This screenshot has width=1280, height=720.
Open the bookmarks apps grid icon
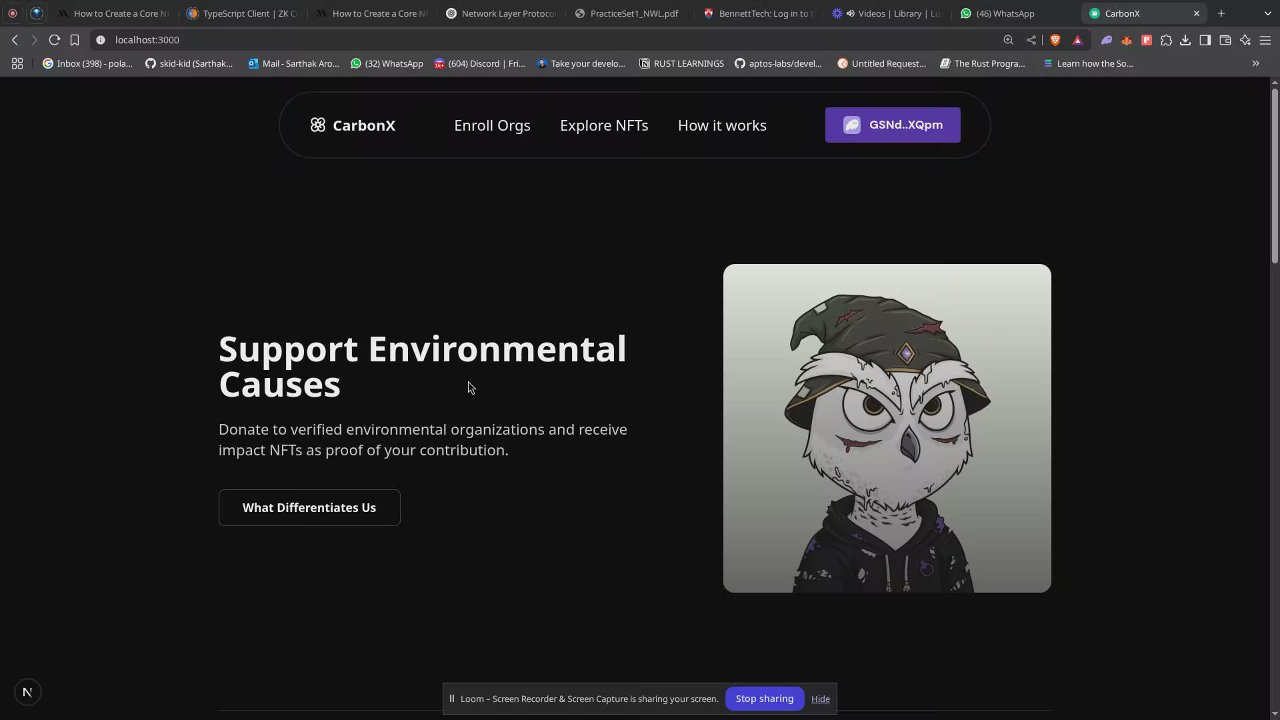click(17, 63)
